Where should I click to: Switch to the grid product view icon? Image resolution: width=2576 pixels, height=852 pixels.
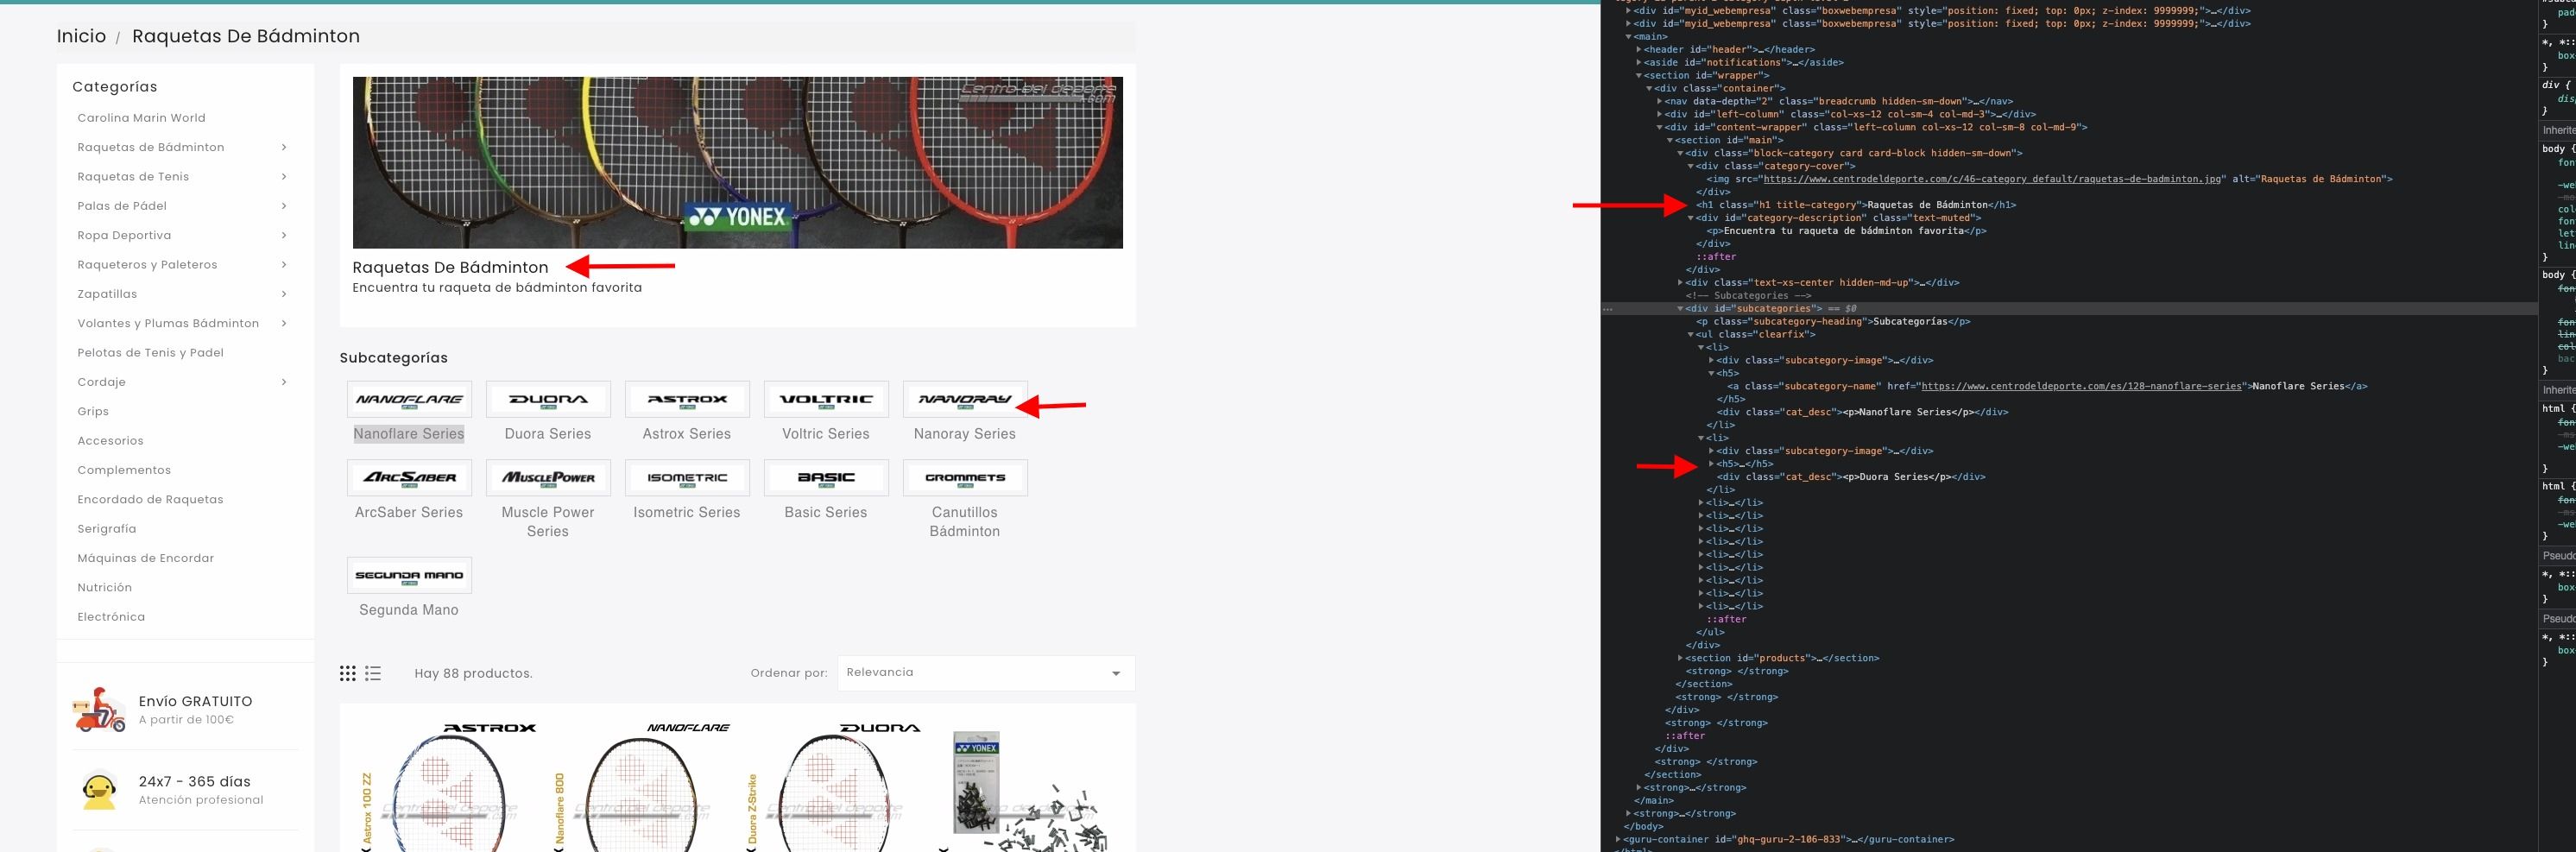coord(348,673)
